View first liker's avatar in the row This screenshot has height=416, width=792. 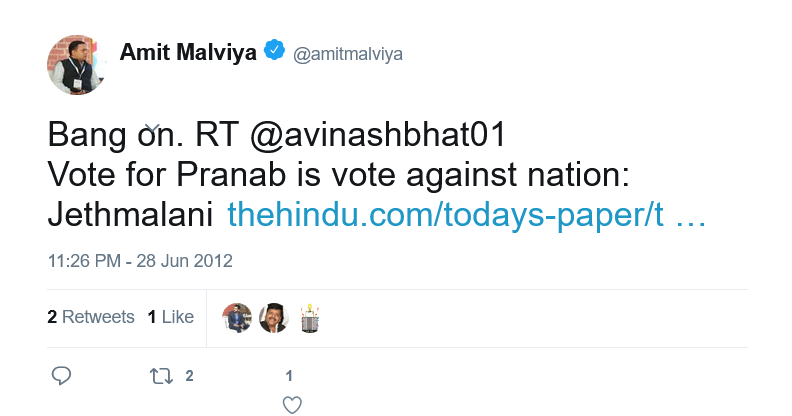pos(237,318)
